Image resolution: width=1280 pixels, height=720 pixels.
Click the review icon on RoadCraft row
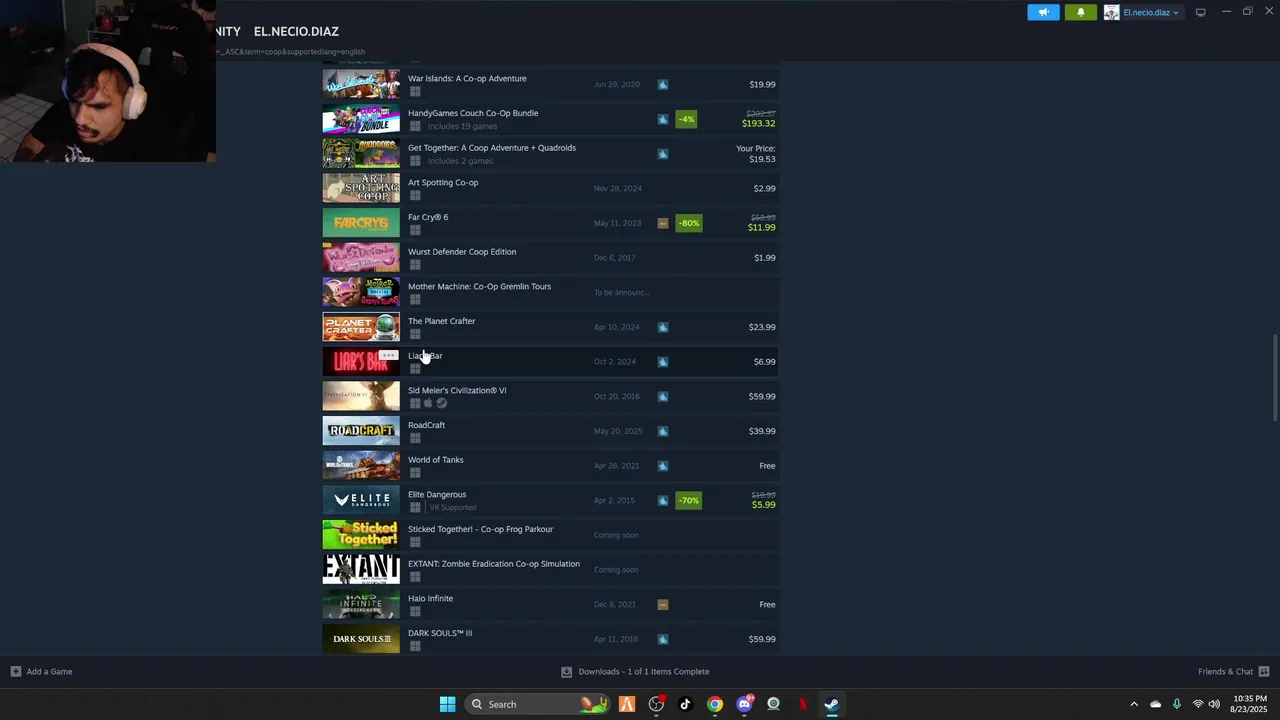[x=663, y=431]
